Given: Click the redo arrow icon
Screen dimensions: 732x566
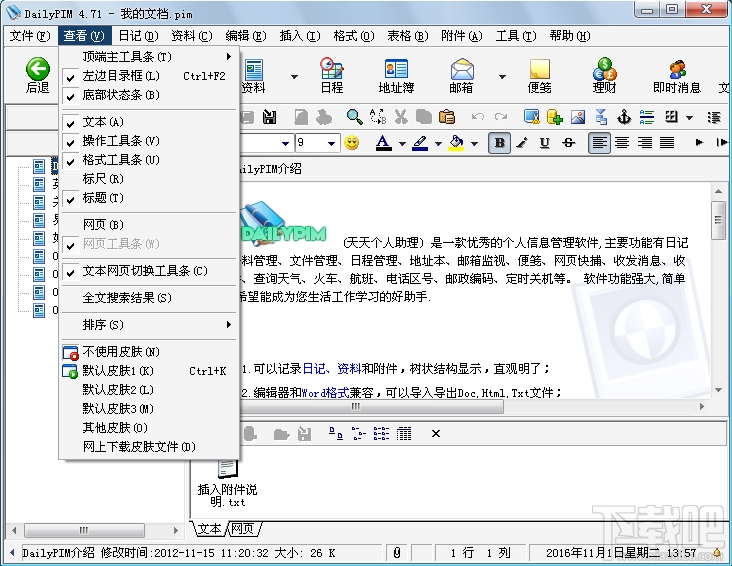Looking at the screenshot, I should tap(501, 117).
